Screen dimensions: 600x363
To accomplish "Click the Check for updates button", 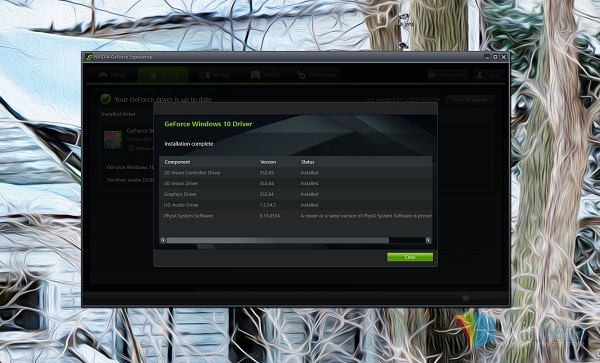I will click(470, 99).
